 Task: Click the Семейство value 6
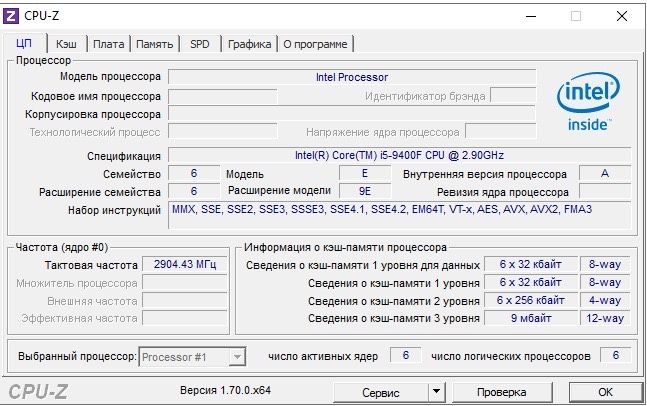click(x=194, y=173)
